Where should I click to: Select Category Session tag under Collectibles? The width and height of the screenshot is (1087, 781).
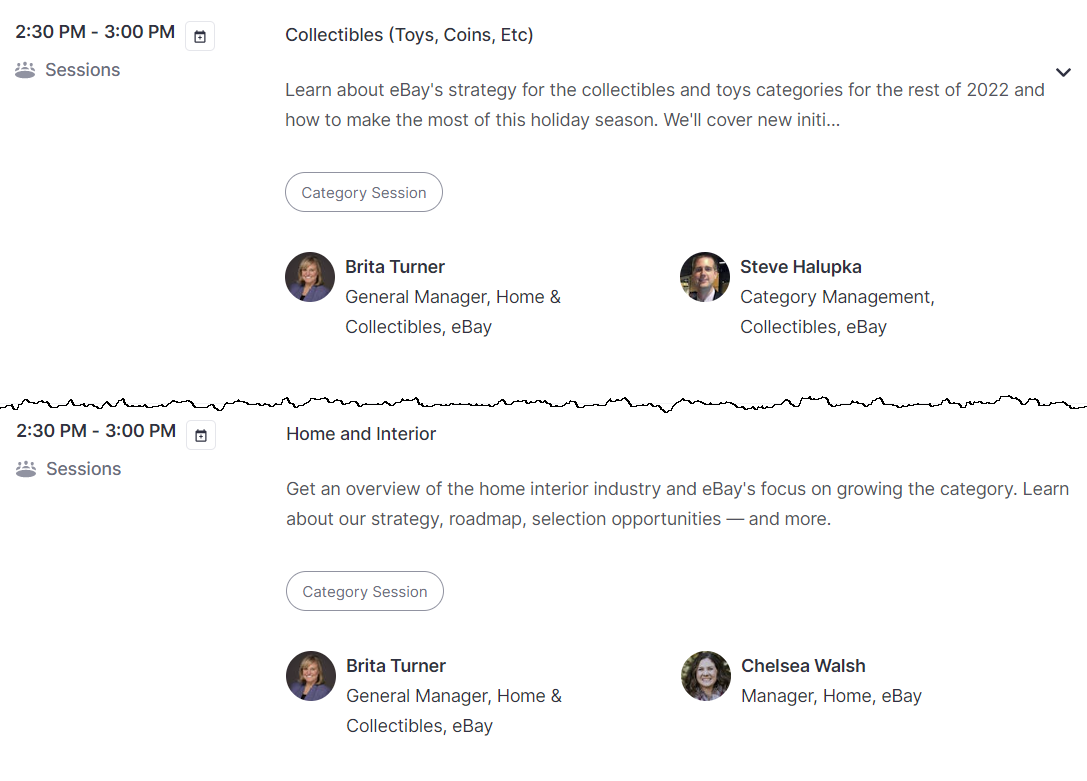[364, 192]
